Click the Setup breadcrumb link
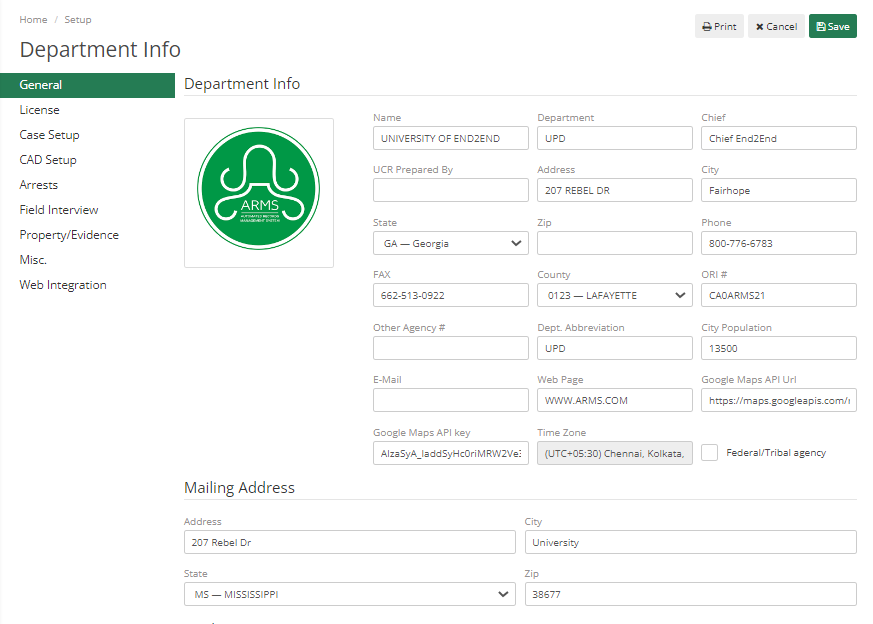Viewport: 873px width, 624px height. pyautogui.click(x=77, y=19)
